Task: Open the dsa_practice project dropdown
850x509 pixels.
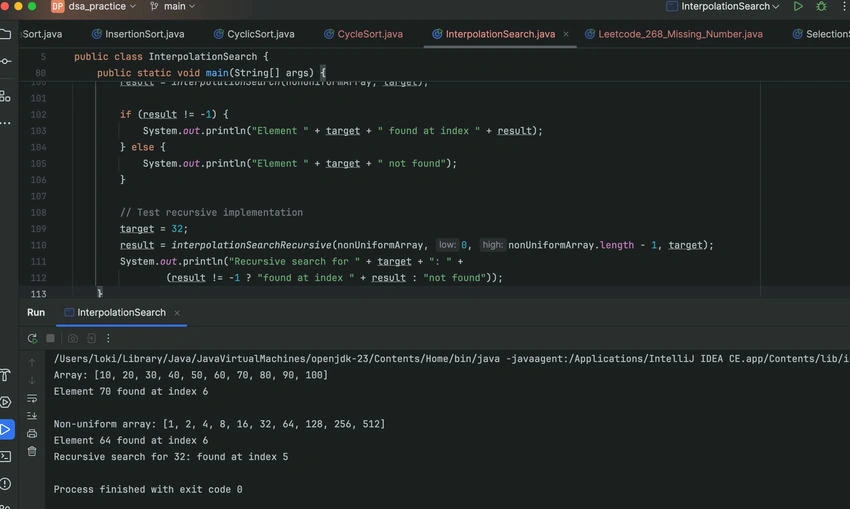Action: click(101, 7)
